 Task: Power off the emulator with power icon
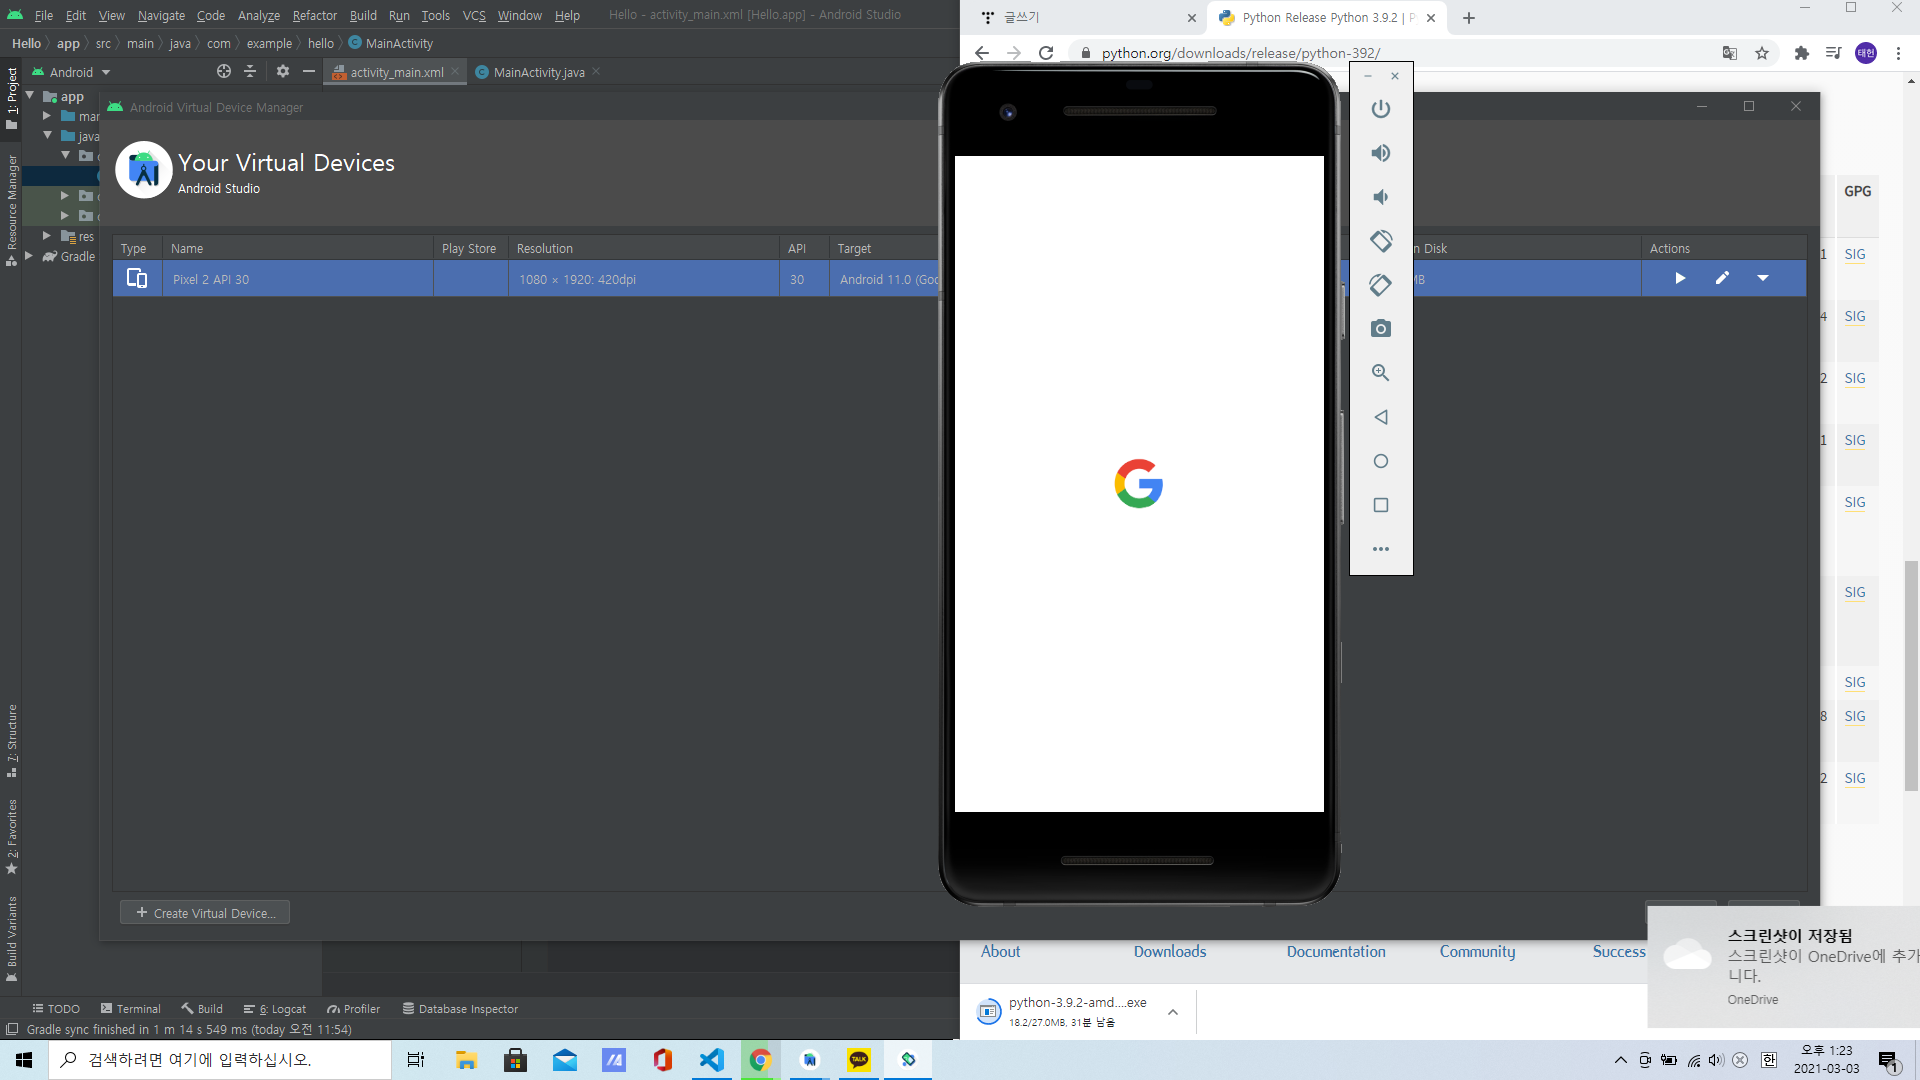pyautogui.click(x=1381, y=109)
